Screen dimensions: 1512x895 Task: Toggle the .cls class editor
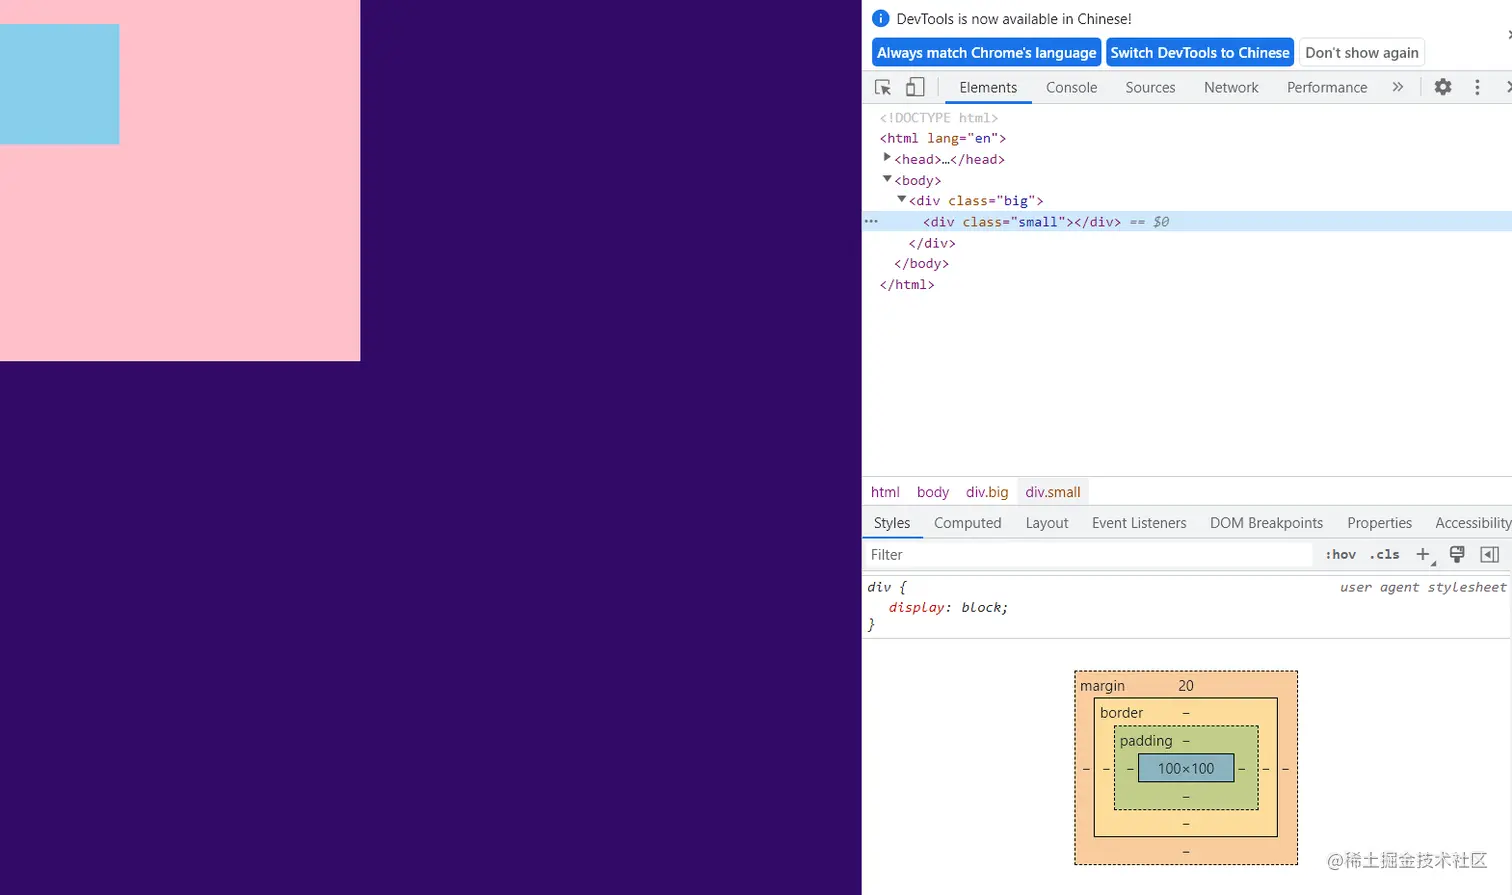click(1385, 554)
